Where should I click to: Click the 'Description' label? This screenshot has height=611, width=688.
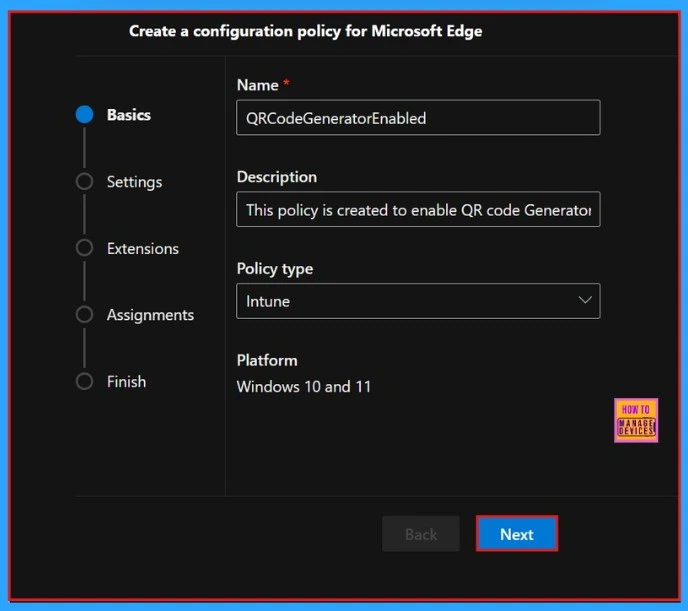276,177
